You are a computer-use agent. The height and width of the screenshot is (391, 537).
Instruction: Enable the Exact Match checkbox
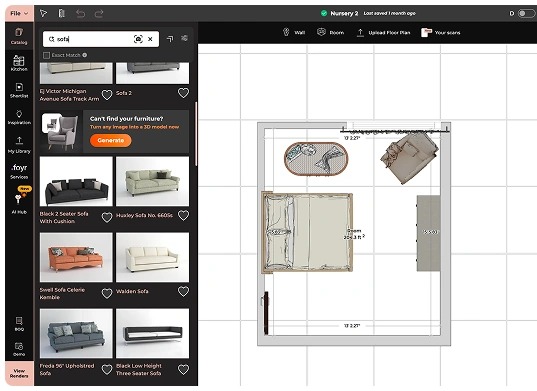pyautogui.click(x=47, y=55)
